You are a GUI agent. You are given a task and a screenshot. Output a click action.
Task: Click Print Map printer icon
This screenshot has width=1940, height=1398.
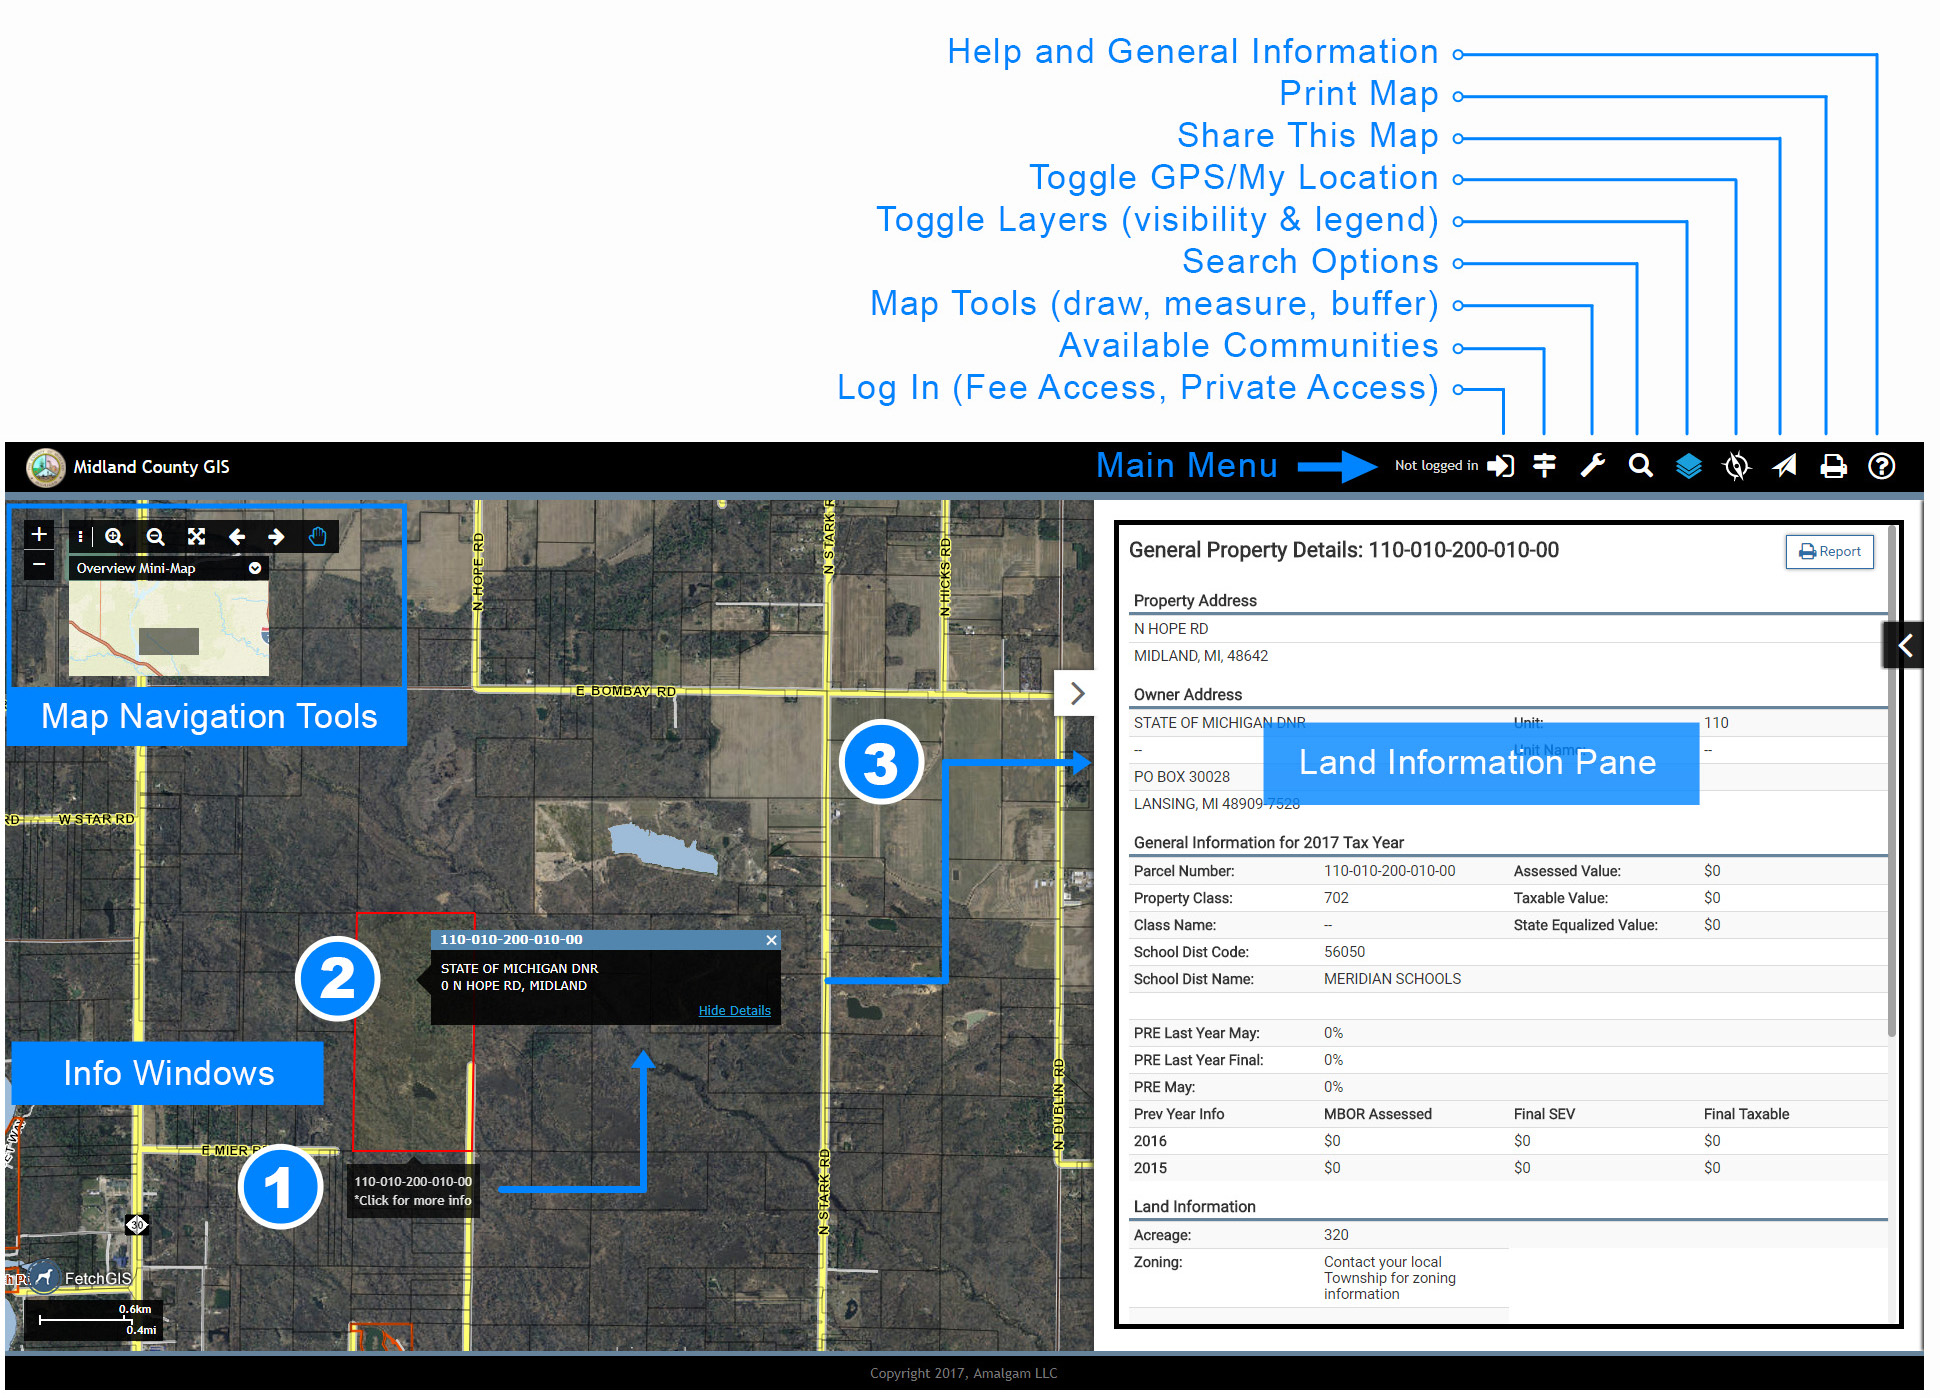(x=1833, y=466)
